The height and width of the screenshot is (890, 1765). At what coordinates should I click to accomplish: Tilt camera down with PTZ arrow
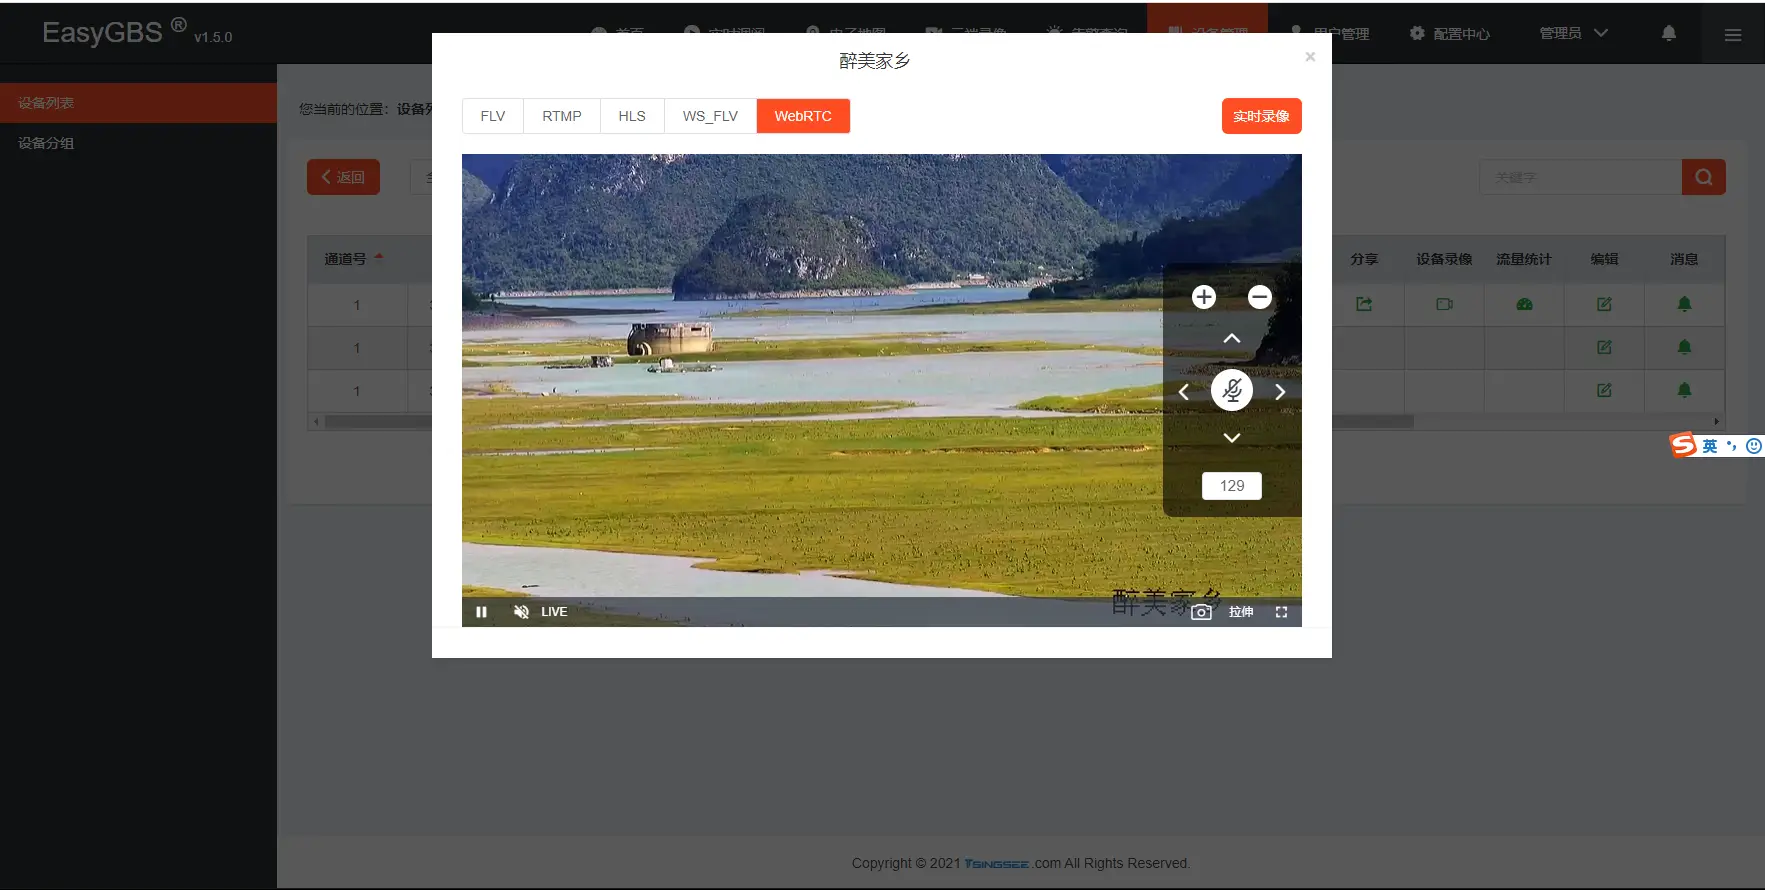pyautogui.click(x=1232, y=438)
